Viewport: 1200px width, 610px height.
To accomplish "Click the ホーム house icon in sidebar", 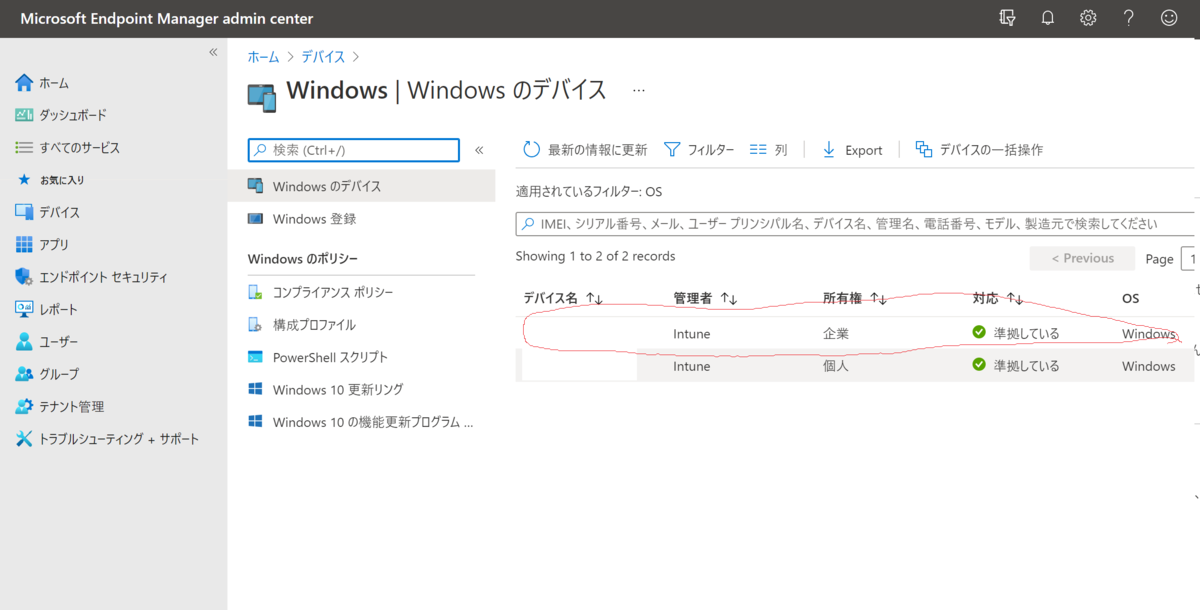I will [24, 83].
